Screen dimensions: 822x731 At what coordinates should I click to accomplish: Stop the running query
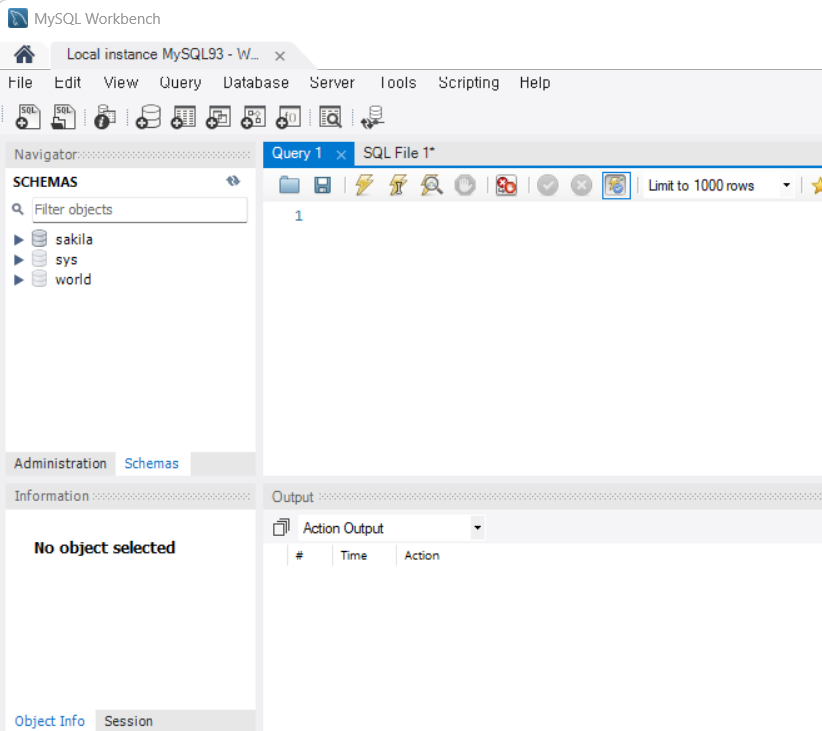tap(465, 185)
